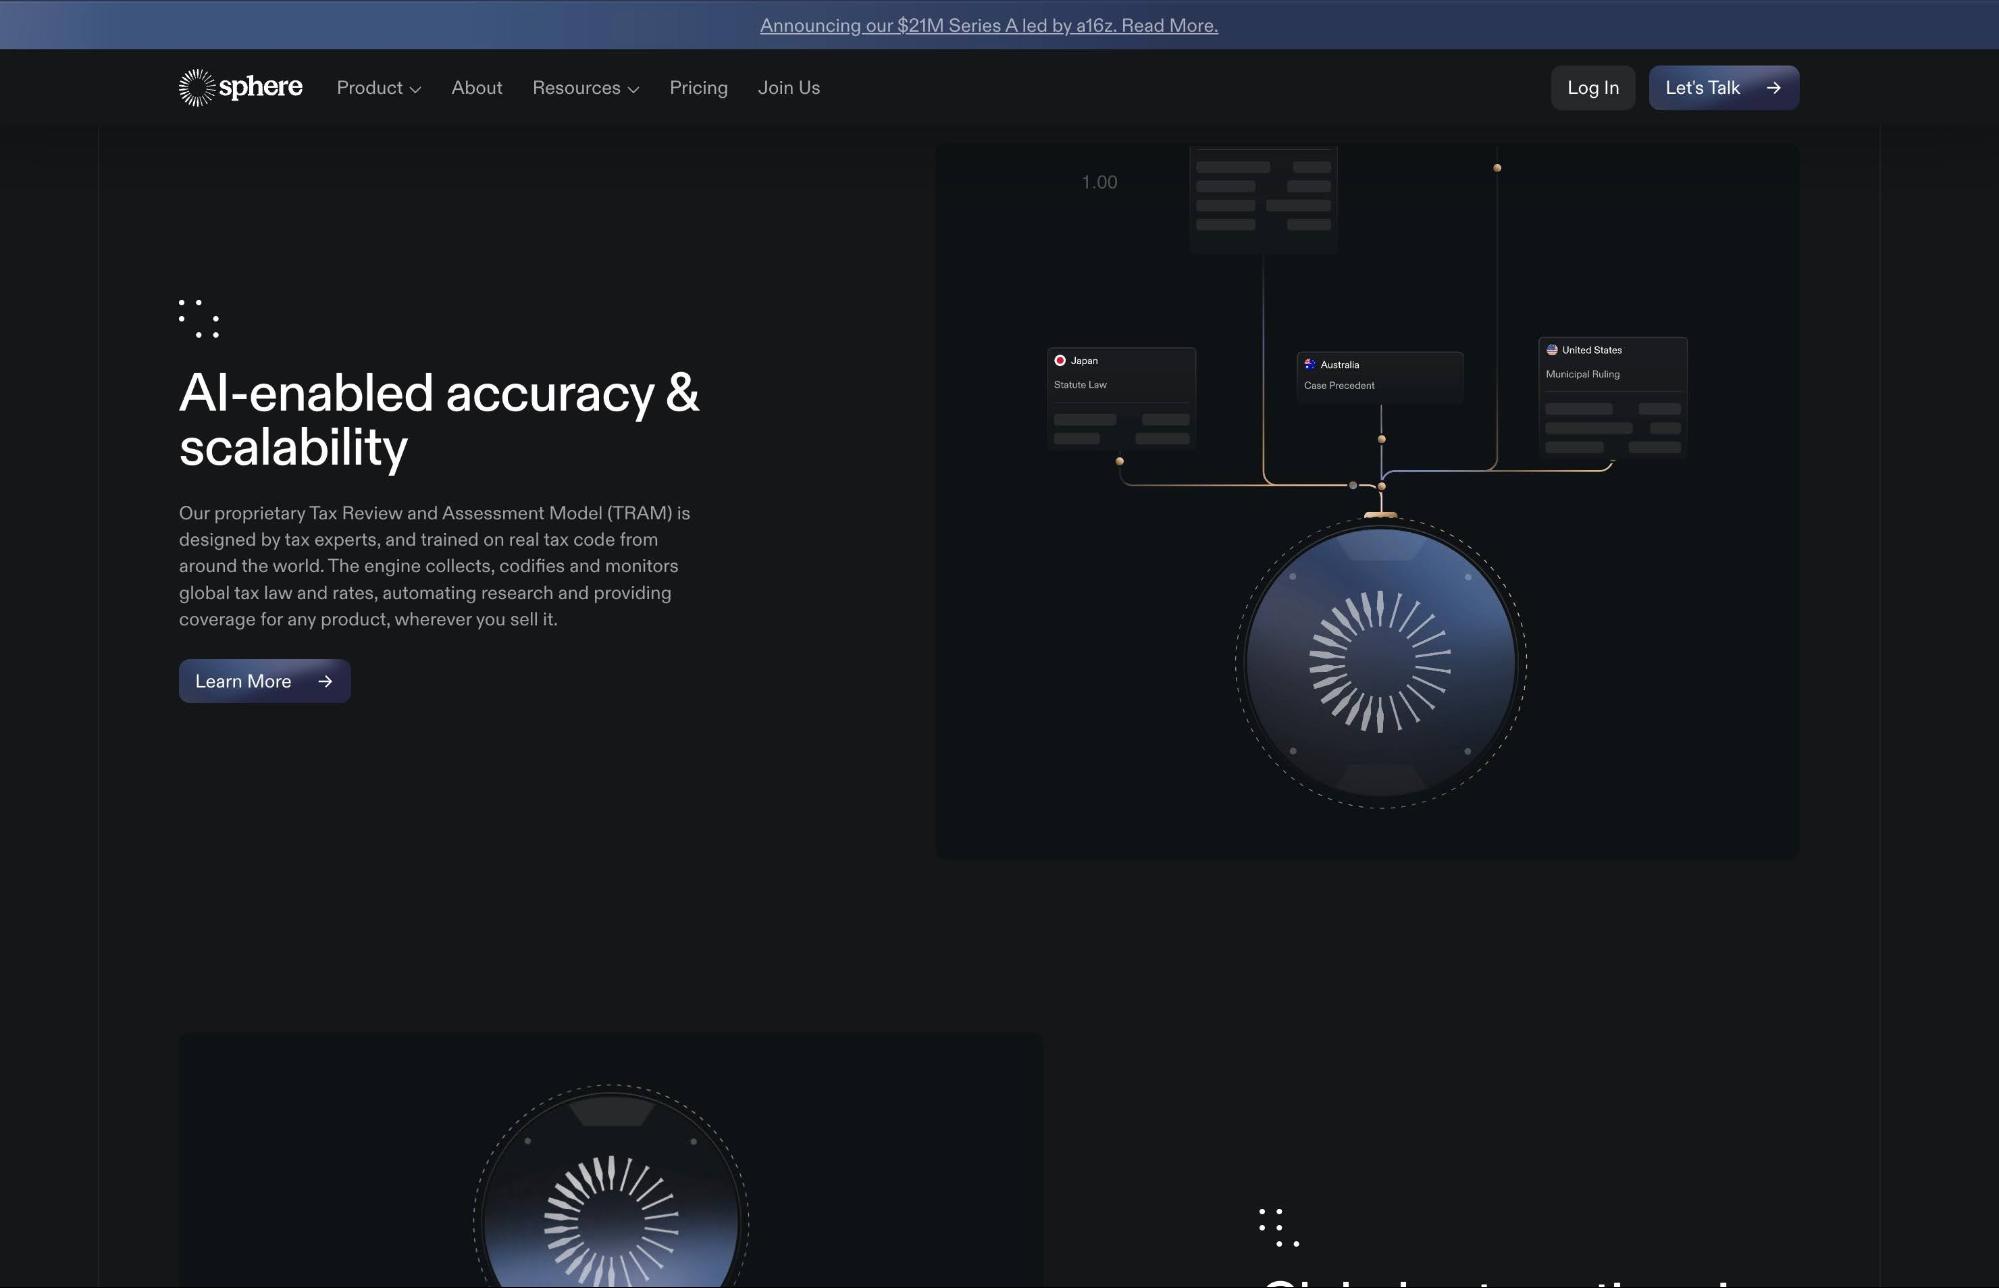Open the Product menu

(x=369, y=88)
